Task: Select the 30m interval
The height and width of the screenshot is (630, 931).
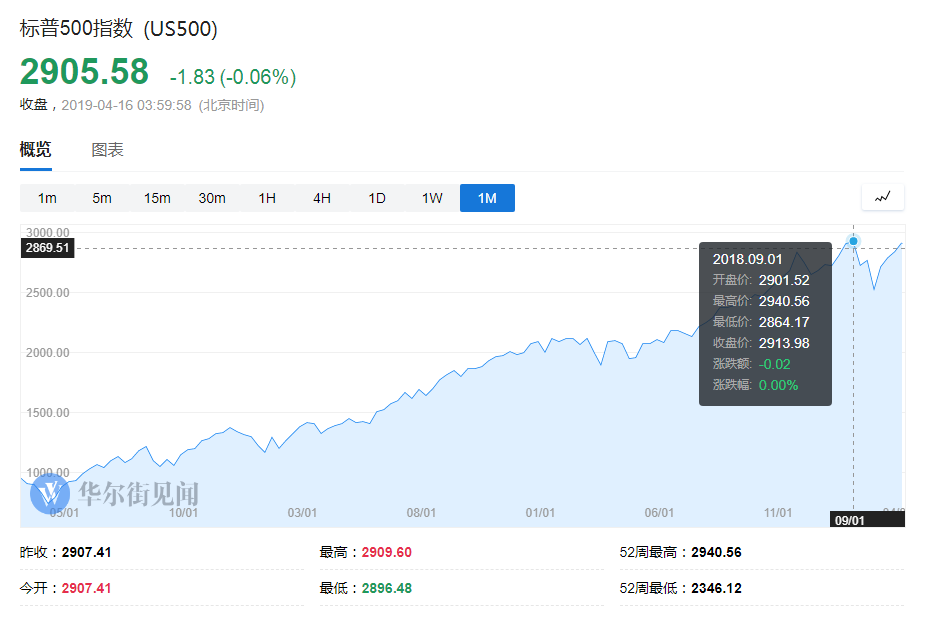Action: 212,198
